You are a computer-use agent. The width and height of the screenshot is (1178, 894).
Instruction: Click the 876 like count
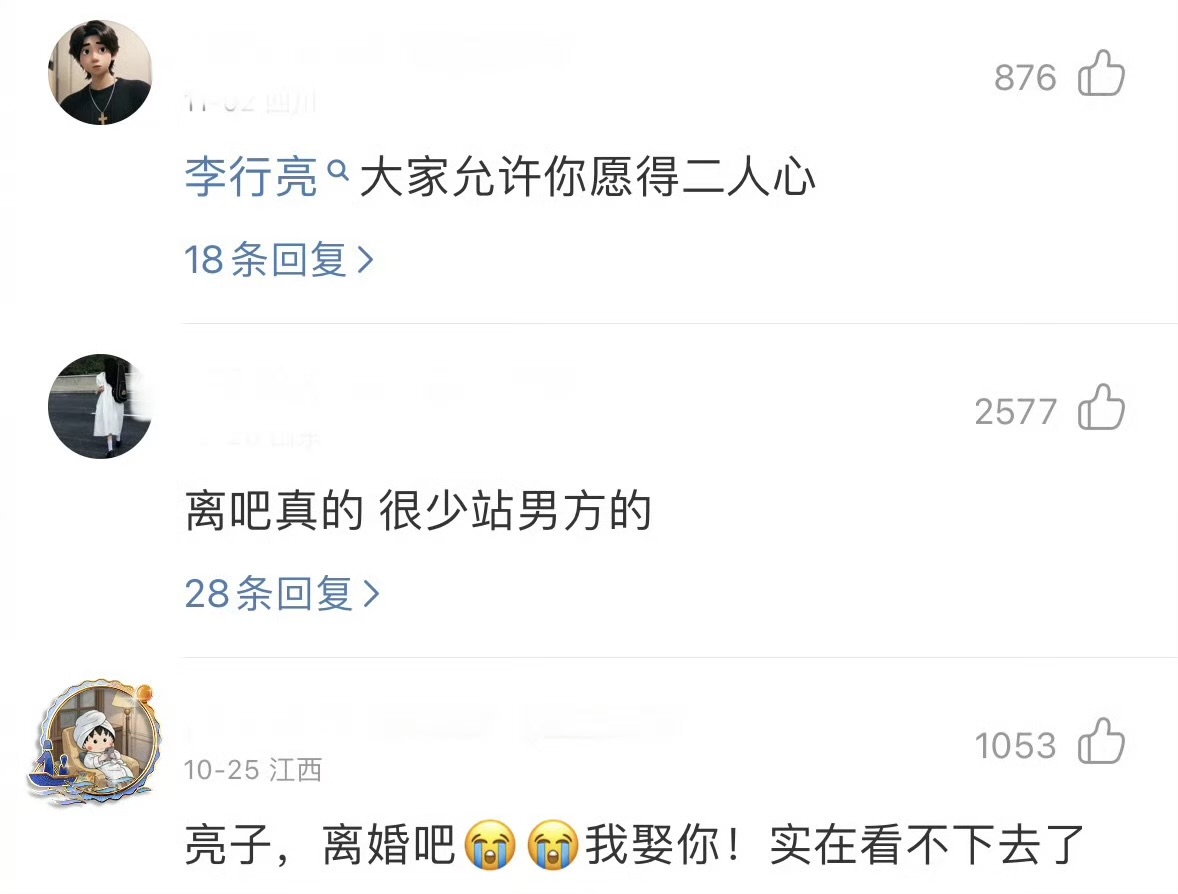point(1025,77)
